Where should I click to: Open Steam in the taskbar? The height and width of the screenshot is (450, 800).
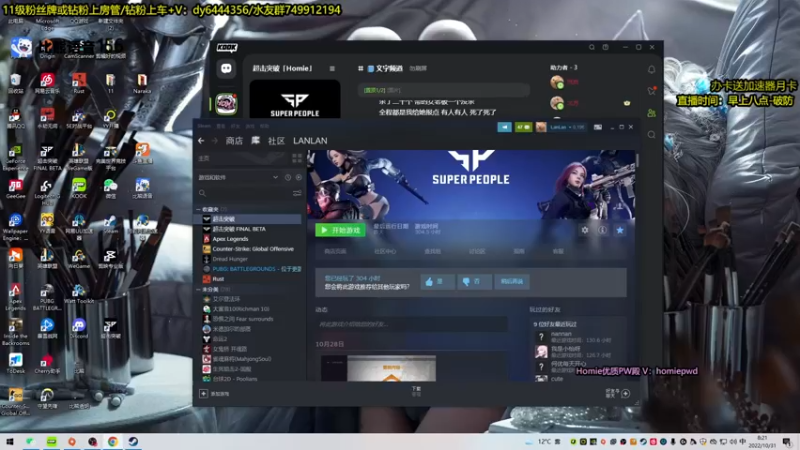pyautogui.click(x=133, y=442)
